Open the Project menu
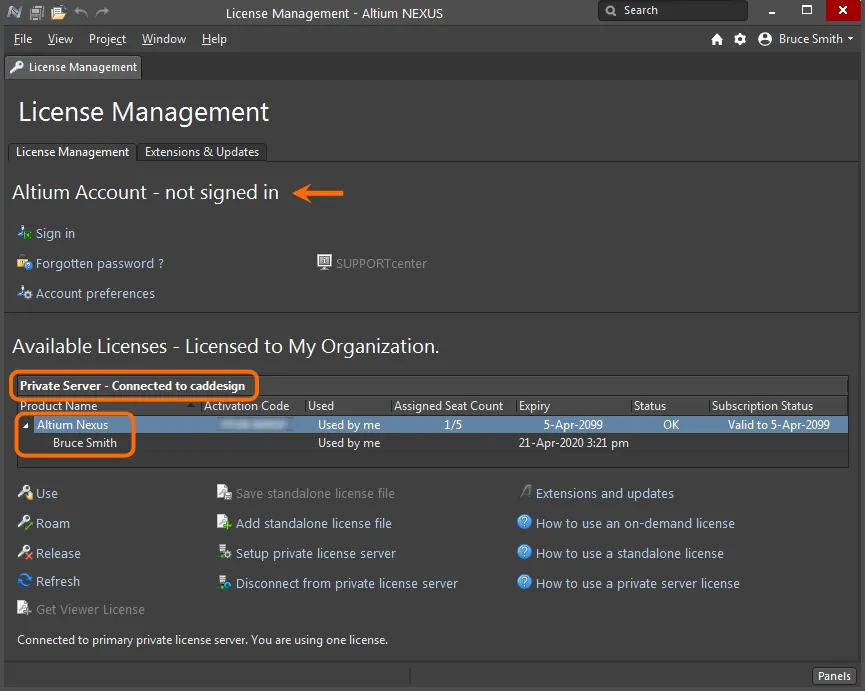The image size is (865, 691). [107, 39]
